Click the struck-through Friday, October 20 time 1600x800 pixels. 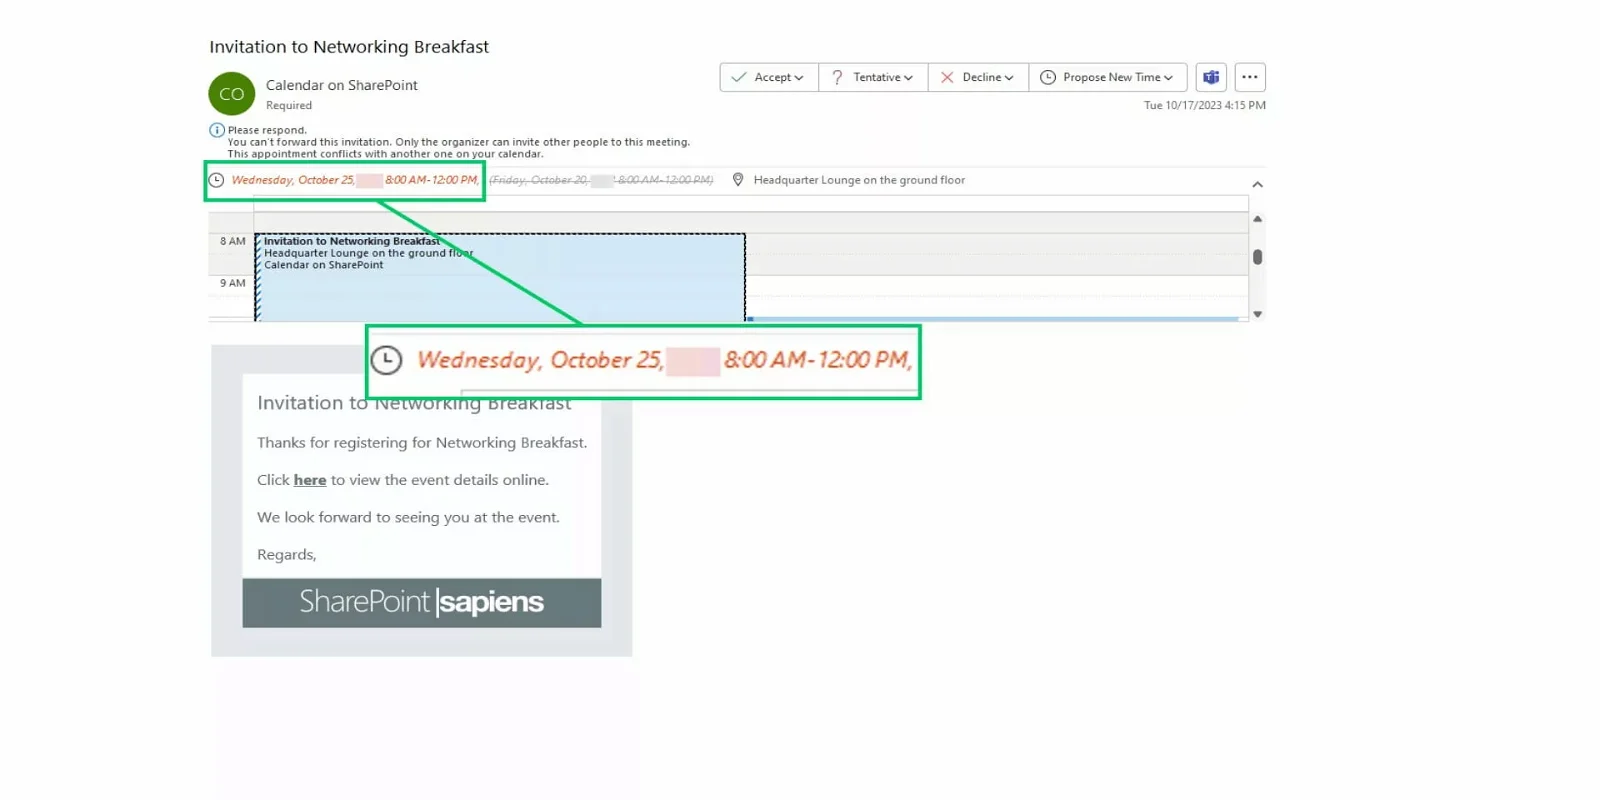601,180
